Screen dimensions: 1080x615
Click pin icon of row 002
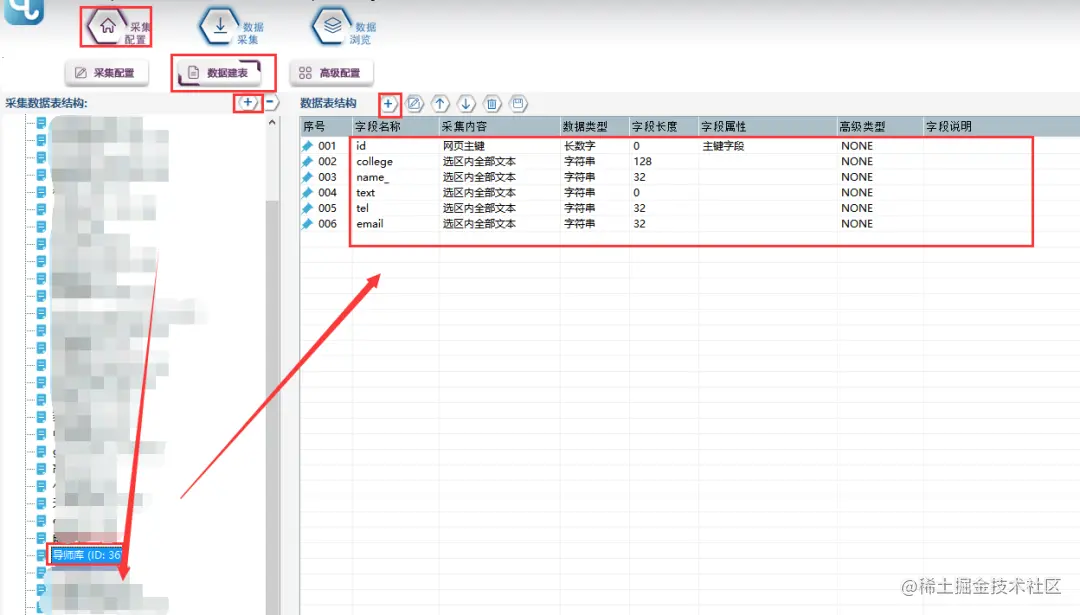(308, 161)
